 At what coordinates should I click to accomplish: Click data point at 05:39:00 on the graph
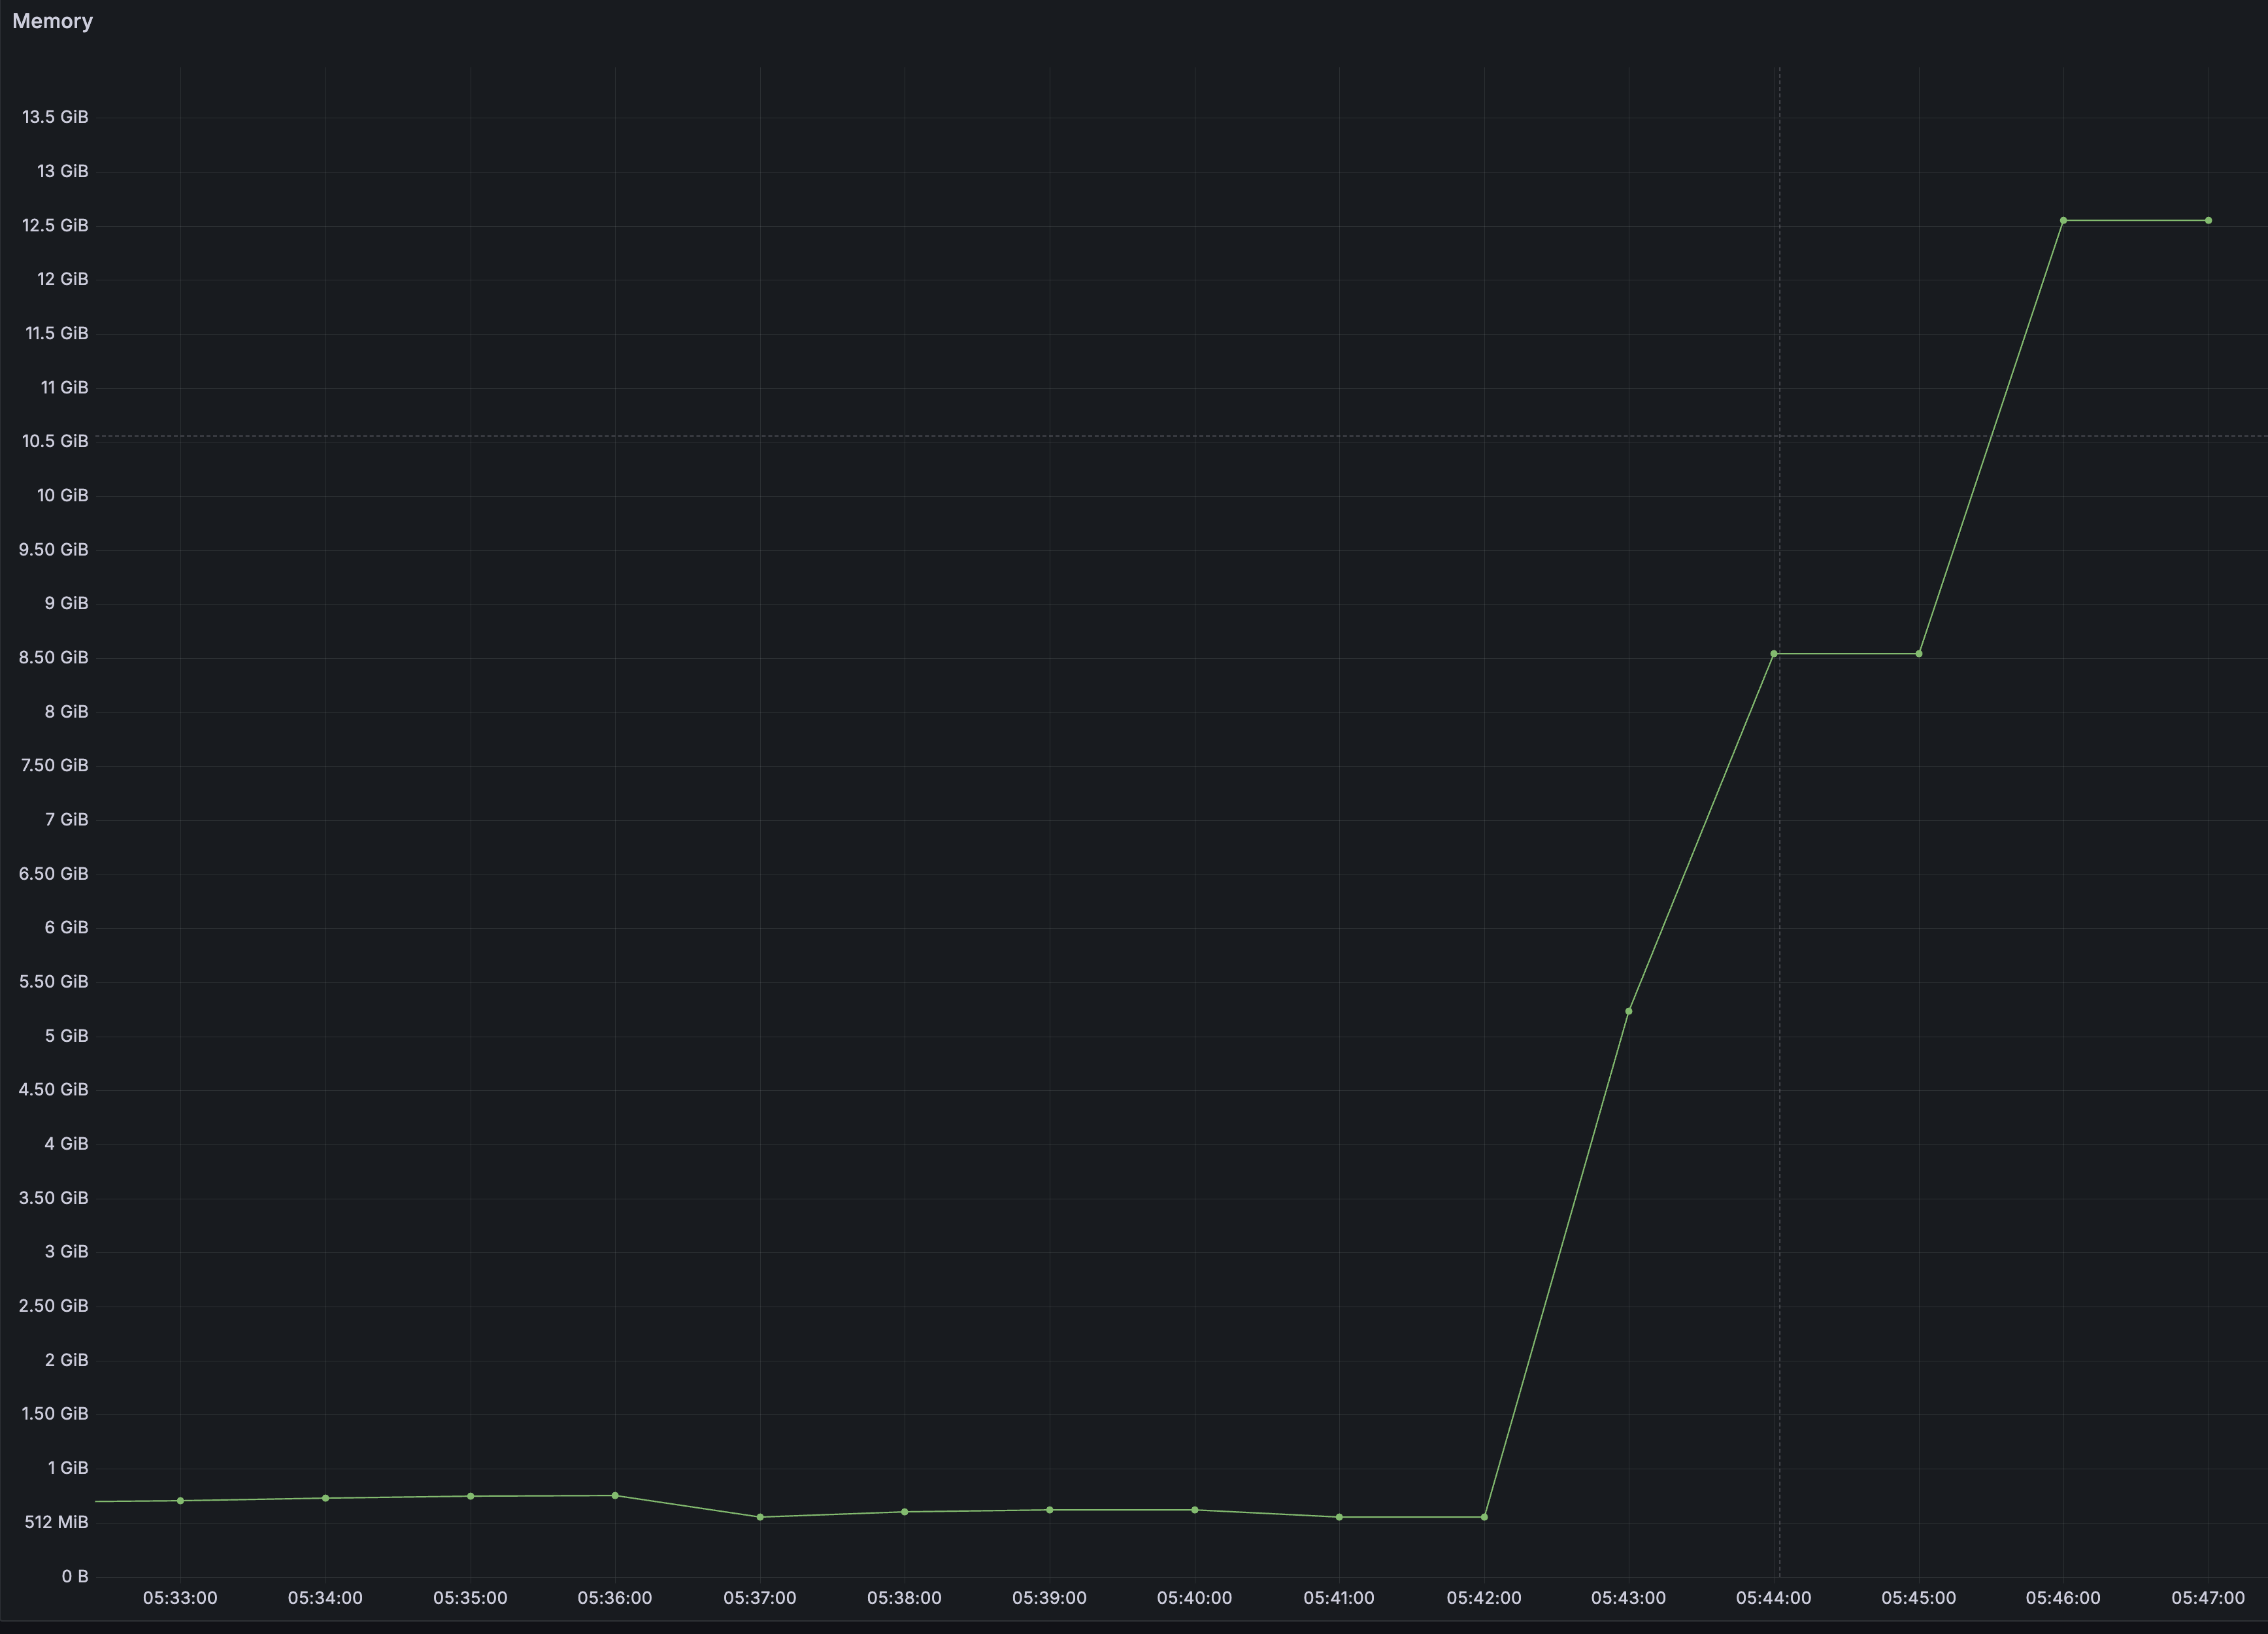coord(1049,1510)
